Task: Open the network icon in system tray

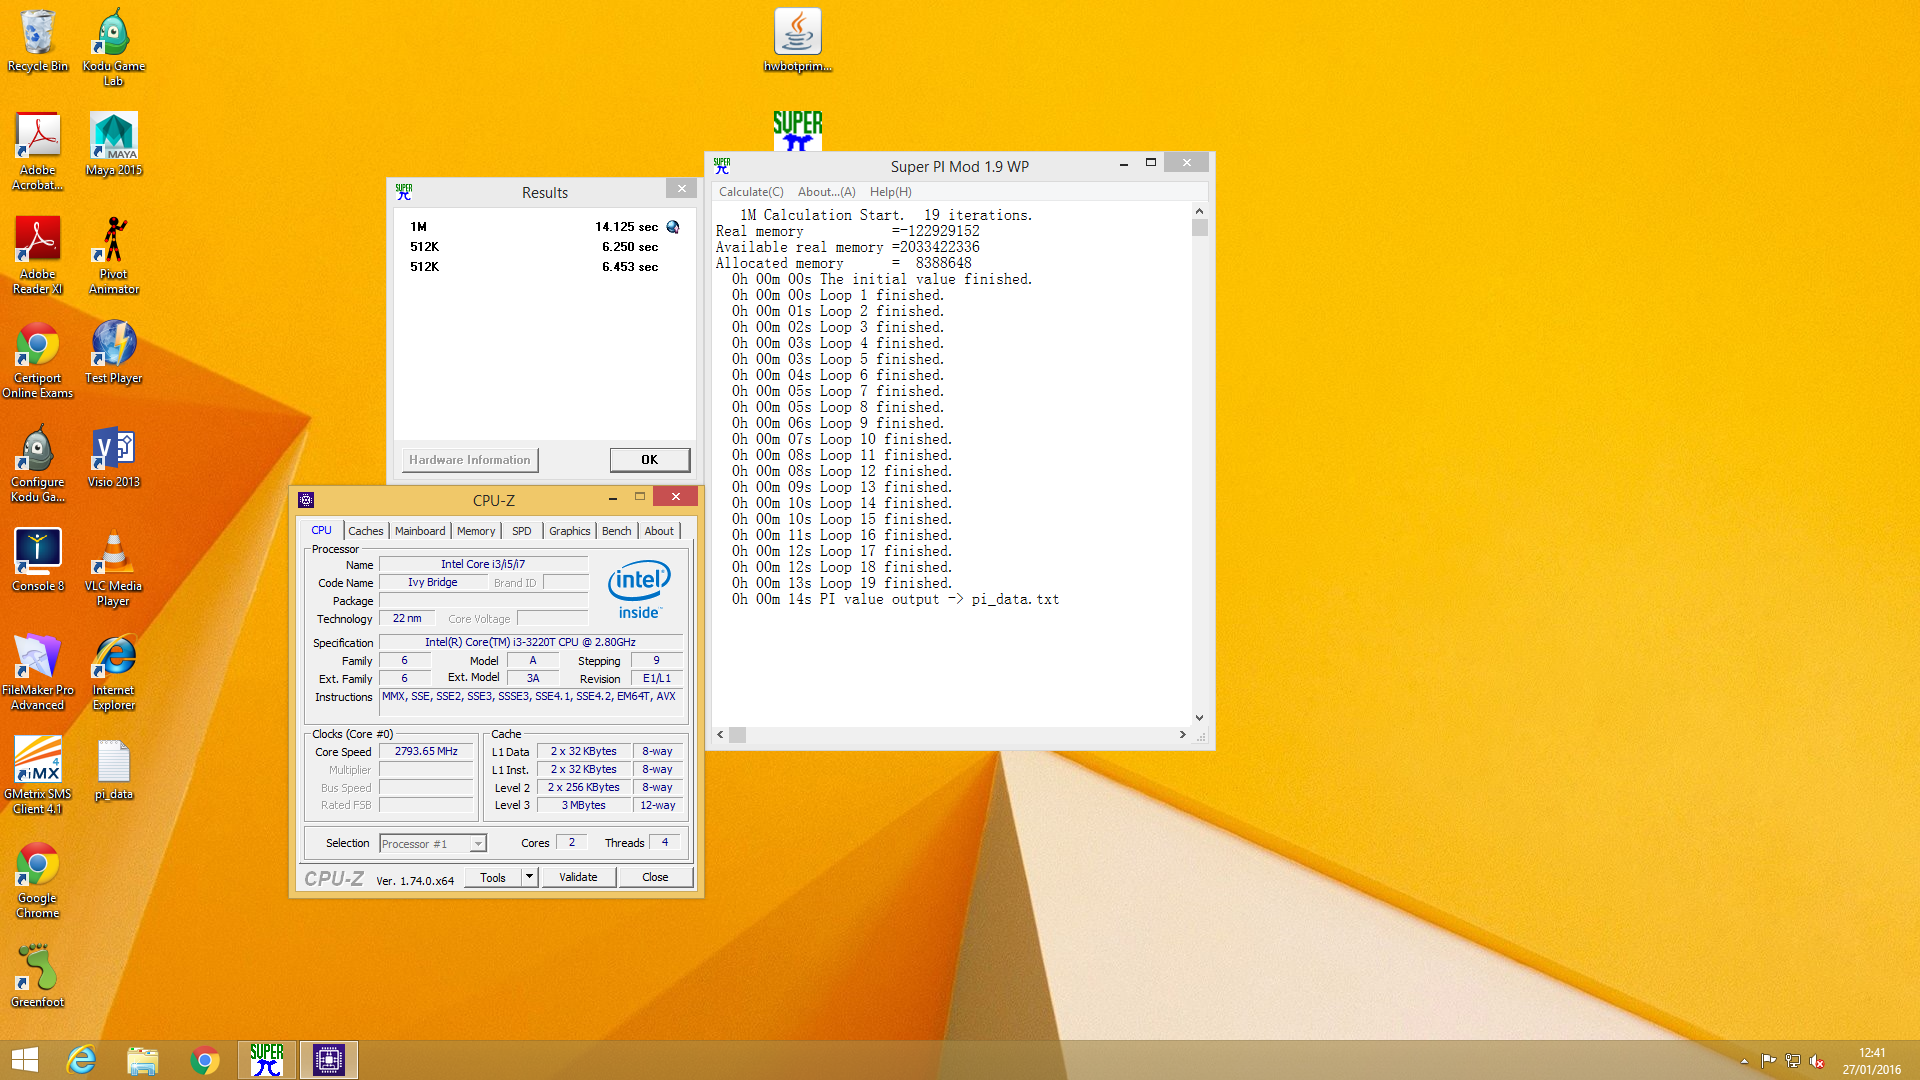Action: [x=1793, y=1061]
